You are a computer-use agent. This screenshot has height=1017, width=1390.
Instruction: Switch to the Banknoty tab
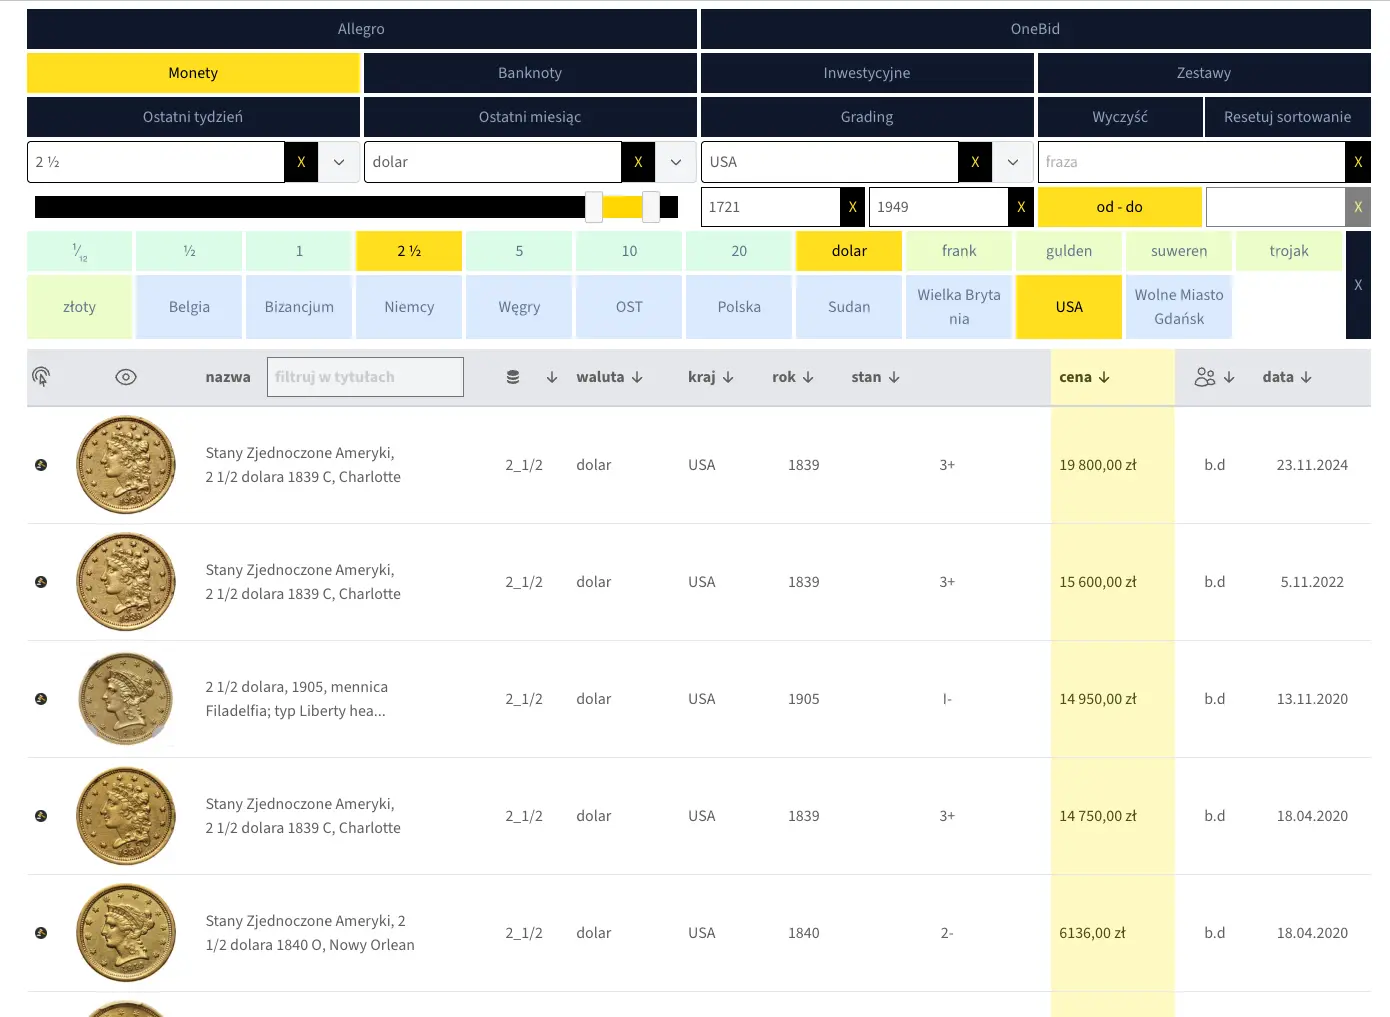click(x=530, y=73)
